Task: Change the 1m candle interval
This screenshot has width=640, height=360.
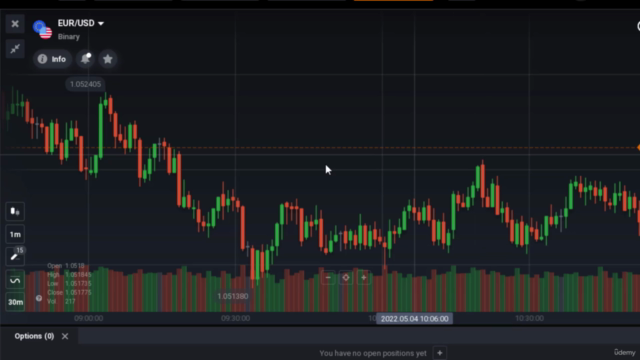Action: click(x=15, y=234)
